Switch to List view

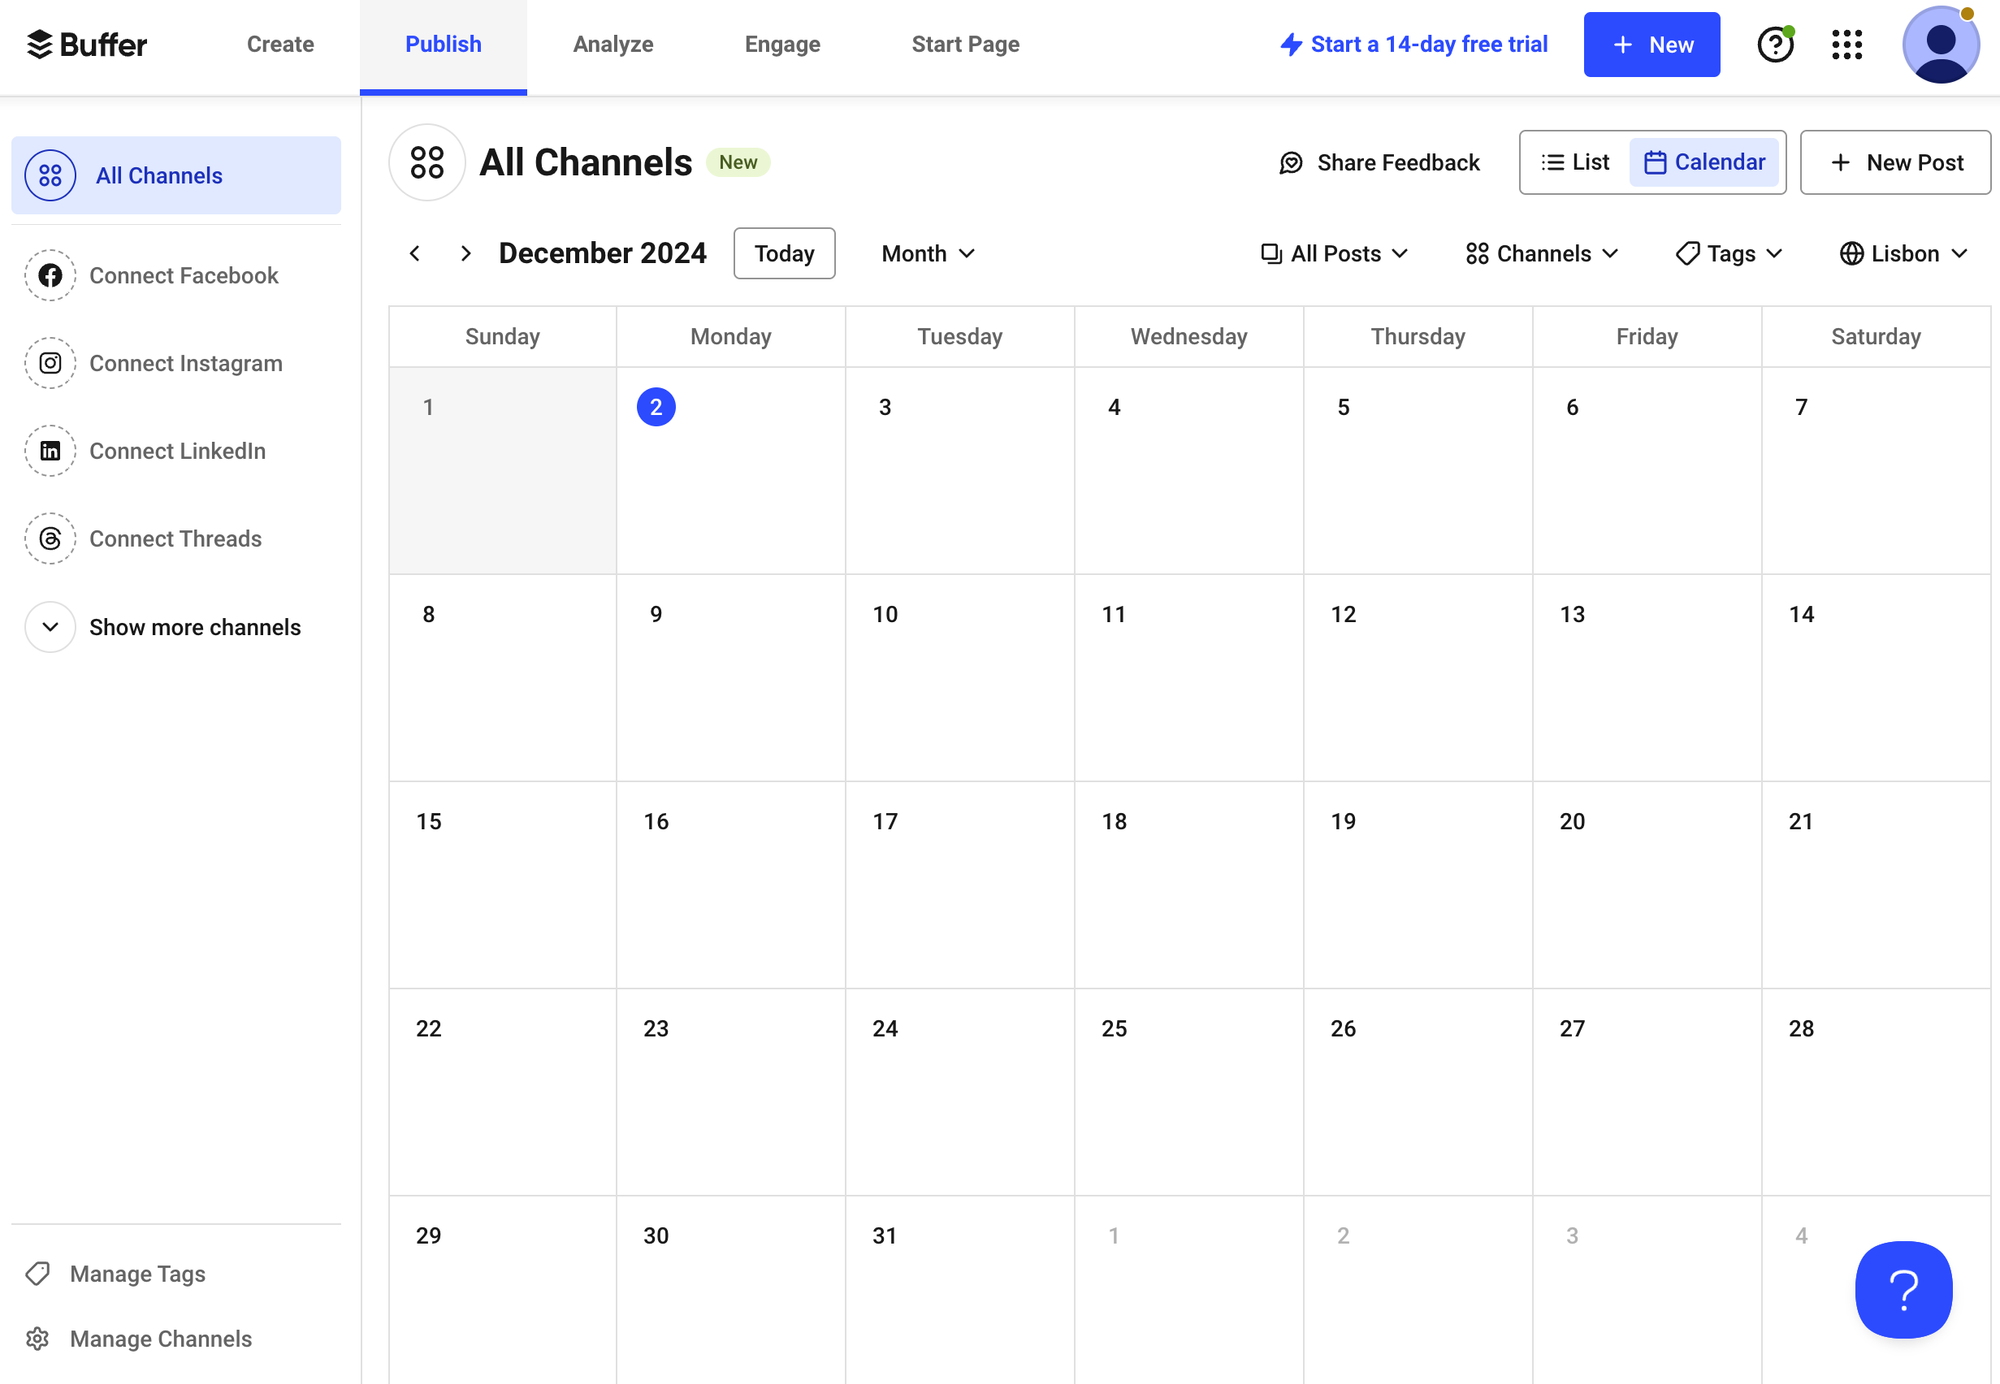[1574, 162]
